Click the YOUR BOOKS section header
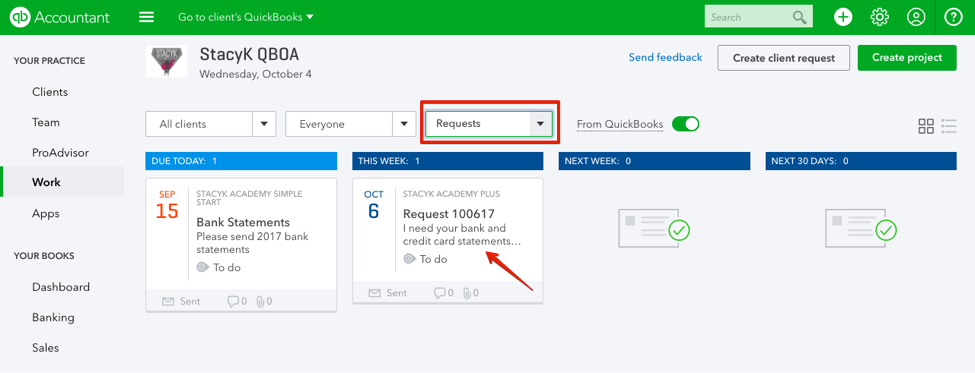This screenshot has height=373, width=975. pos(44,256)
